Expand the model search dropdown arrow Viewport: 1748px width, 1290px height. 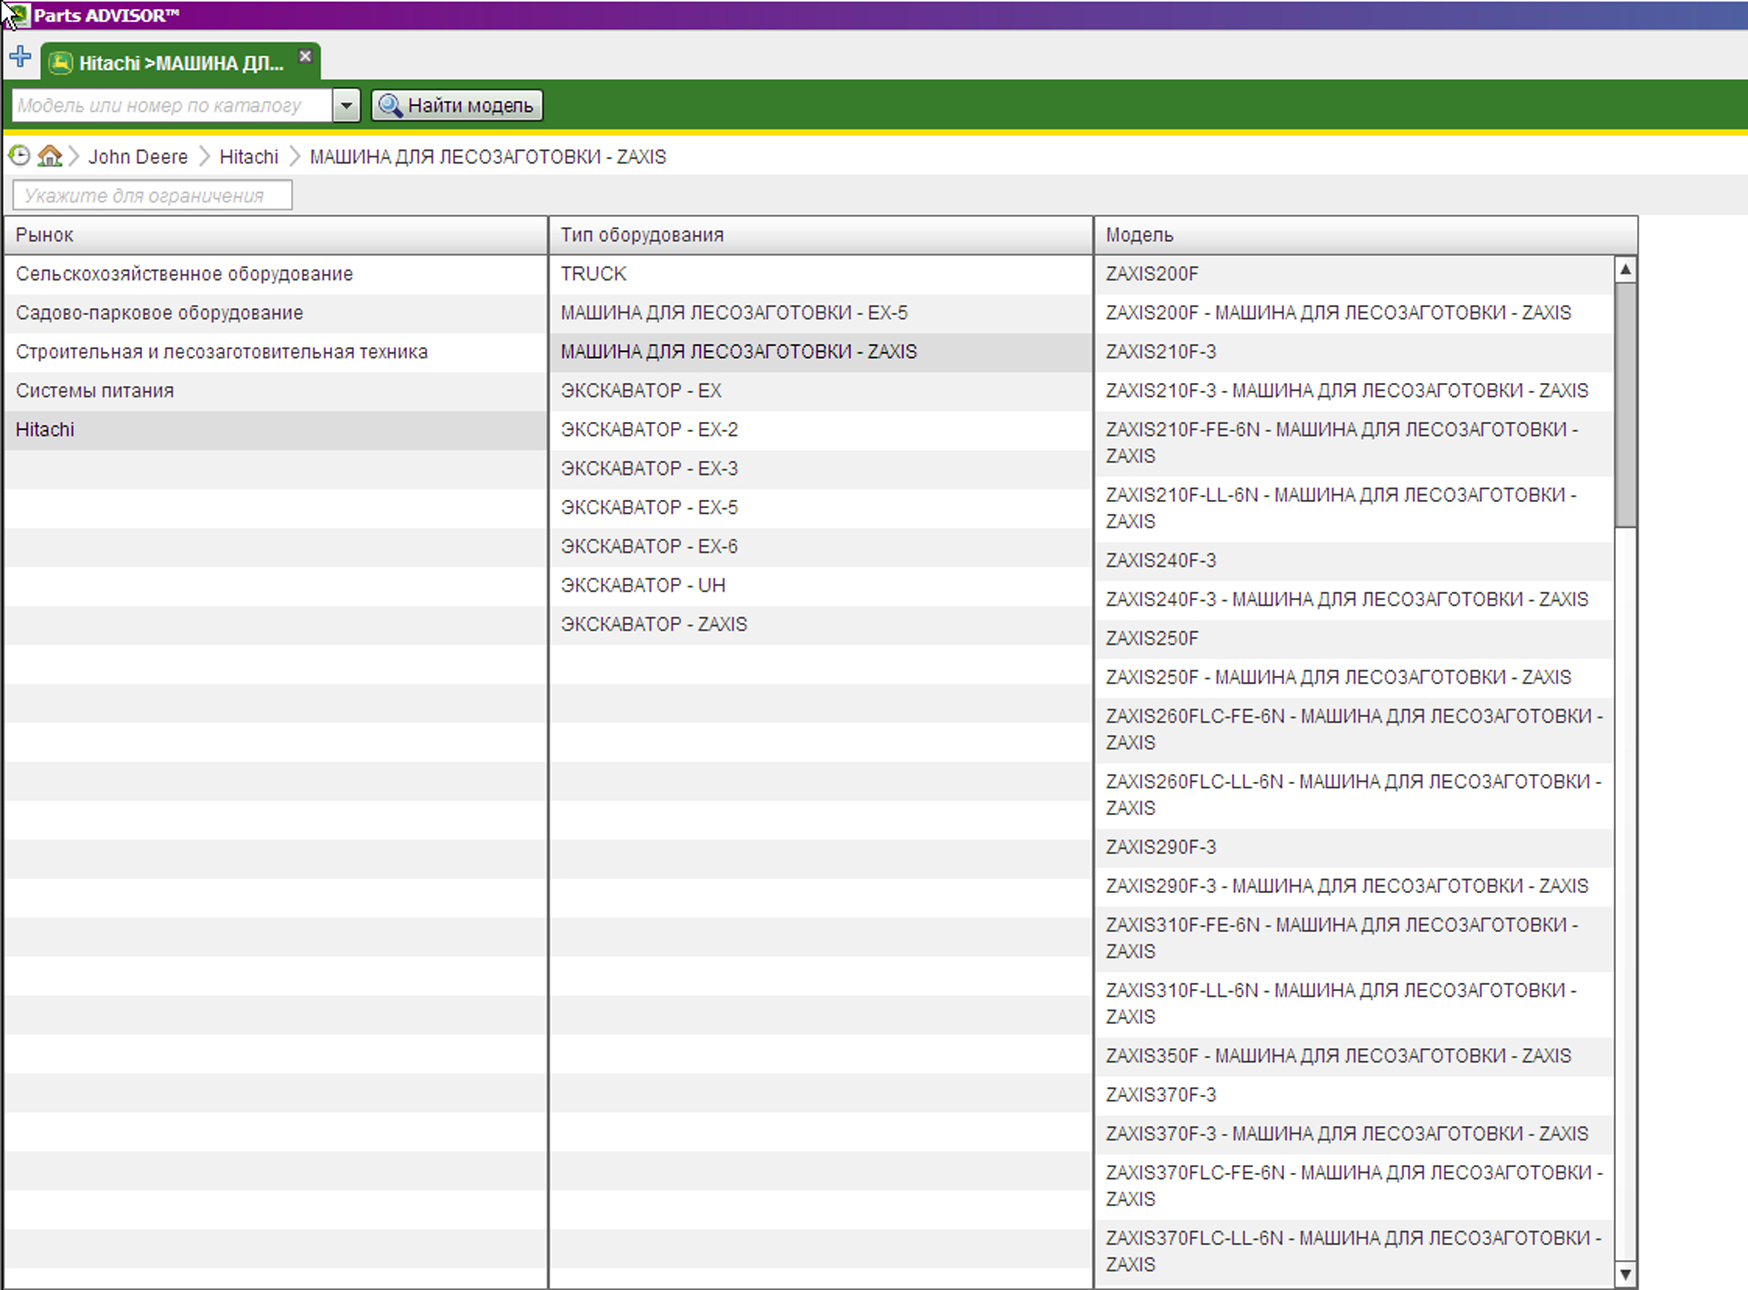click(346, 105)
